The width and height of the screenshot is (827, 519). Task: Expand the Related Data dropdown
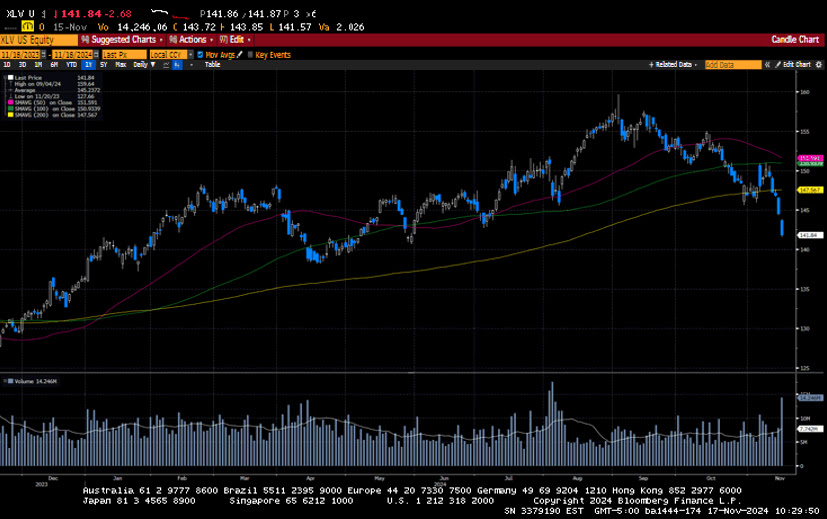[x=675, y=64]
